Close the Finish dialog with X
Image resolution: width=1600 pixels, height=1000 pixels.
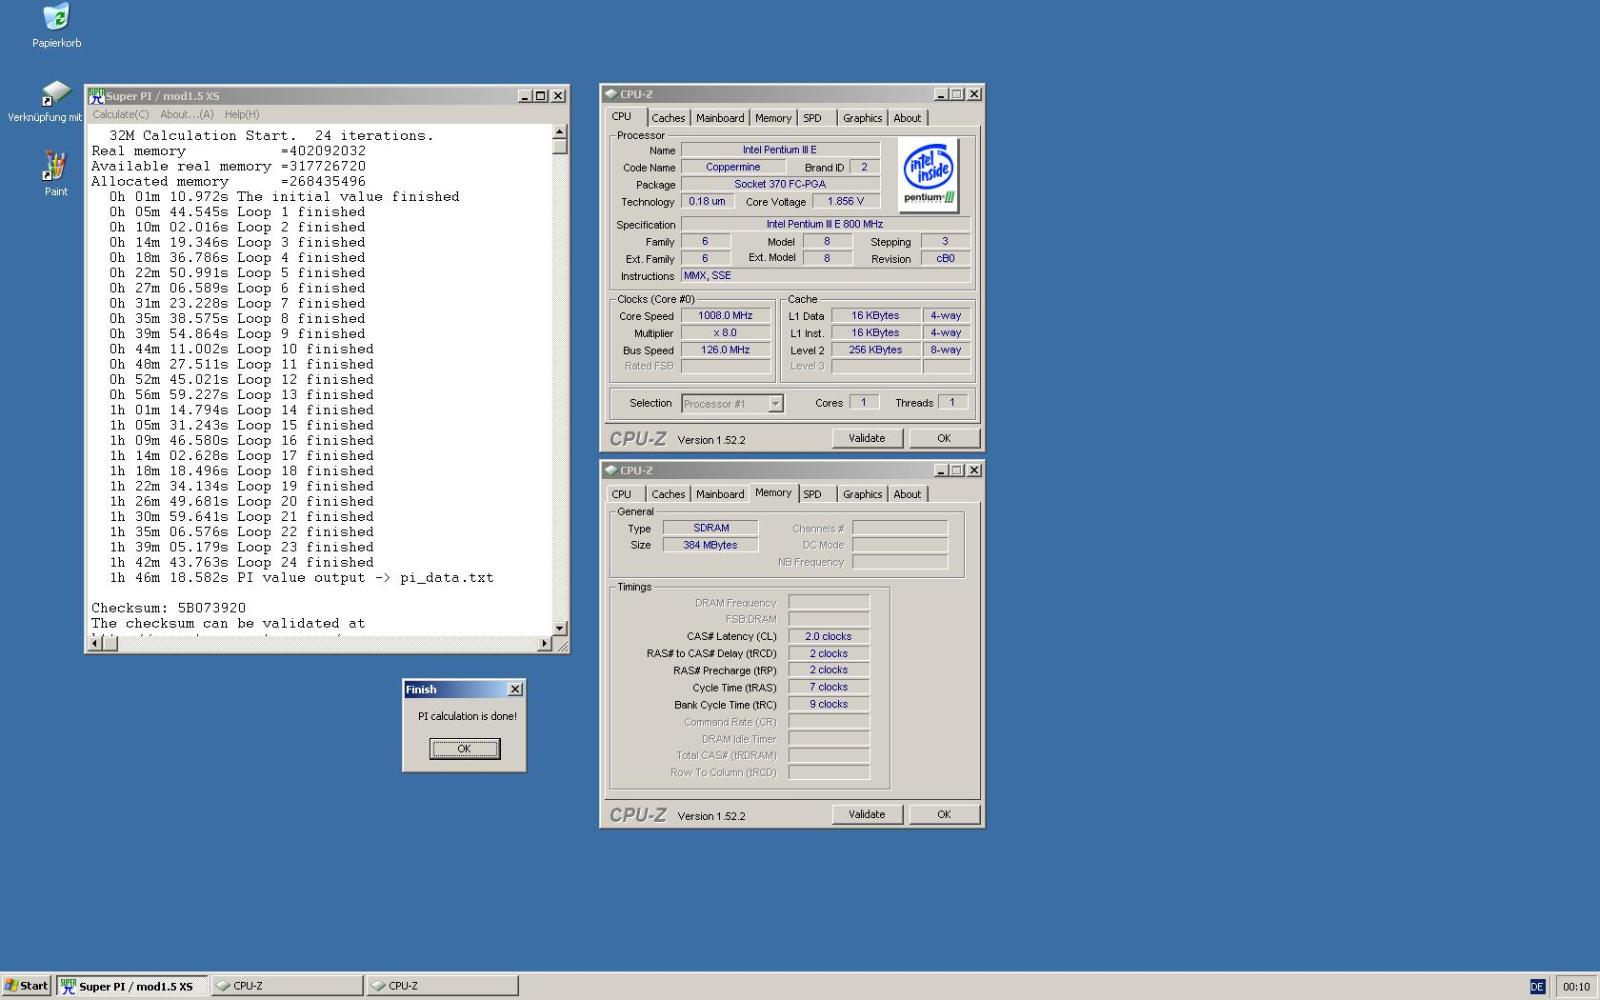click(515, 689)
